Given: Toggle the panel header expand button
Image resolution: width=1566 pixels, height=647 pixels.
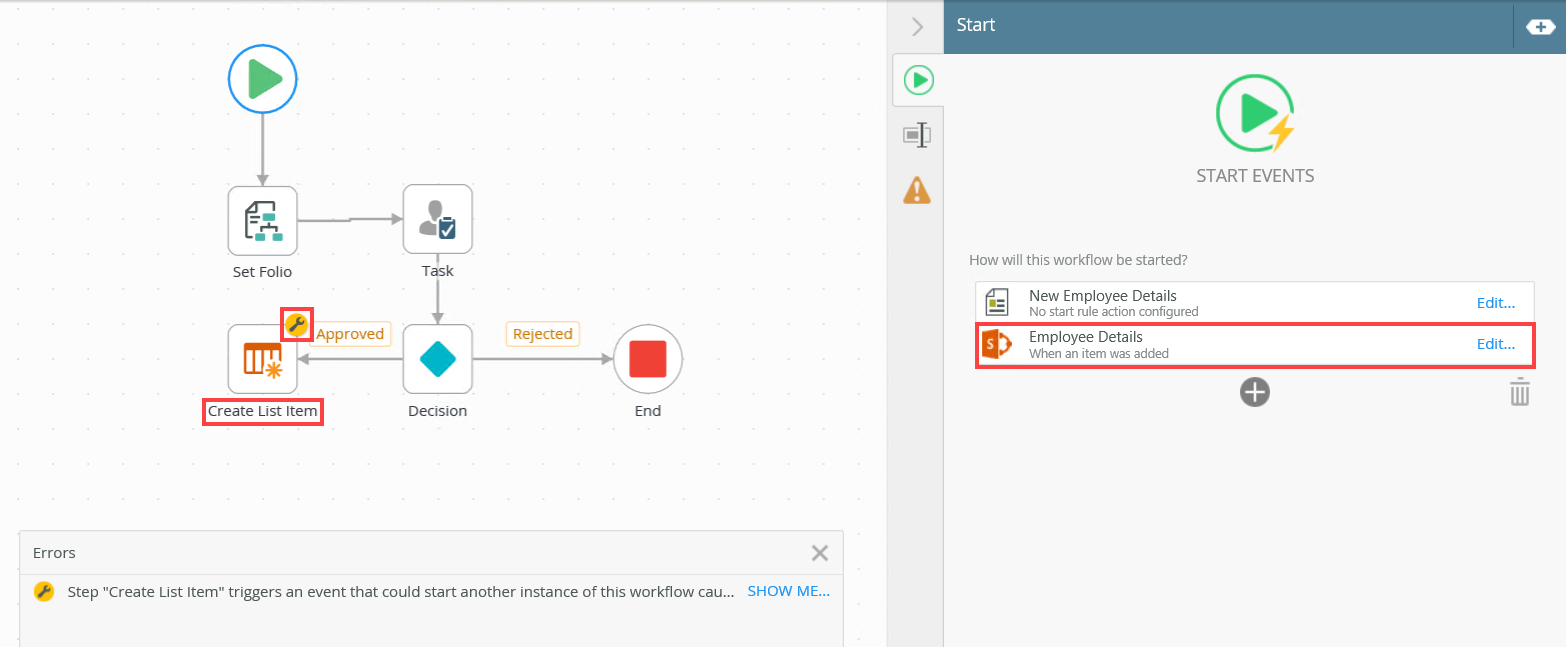Looking at the screenshot, I should 1540,26.
